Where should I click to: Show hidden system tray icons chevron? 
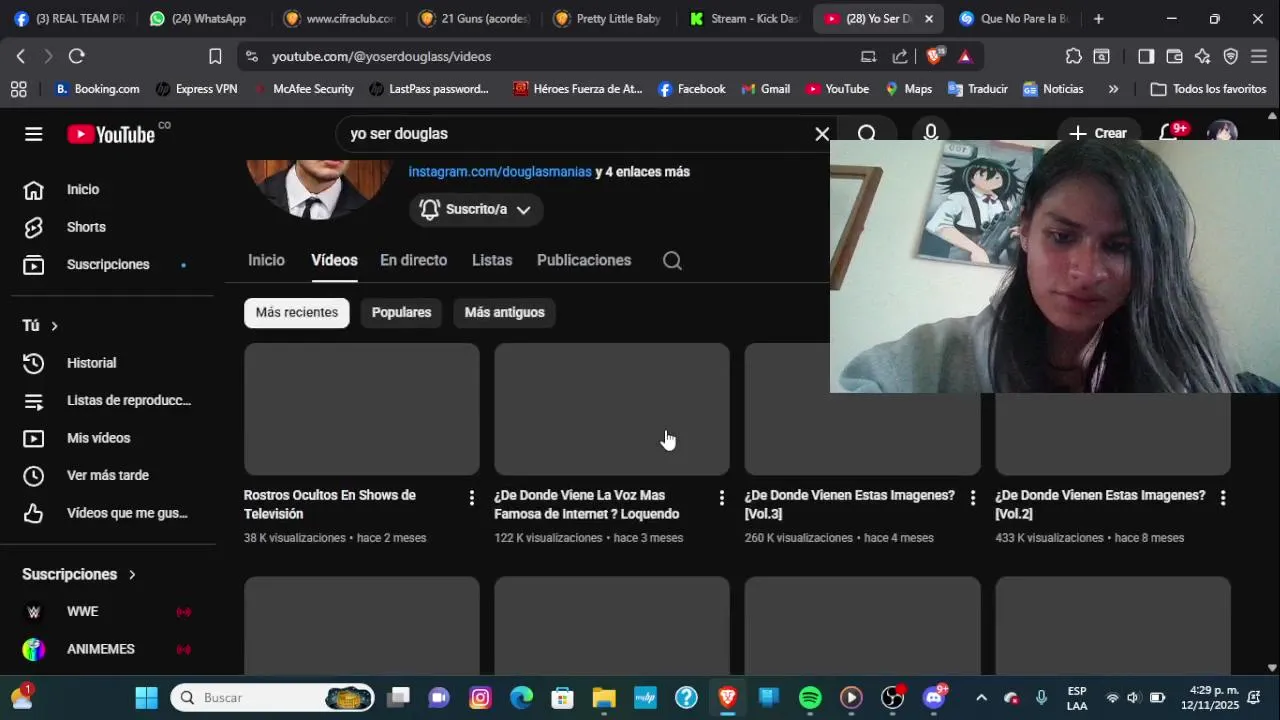coord(981,697)
